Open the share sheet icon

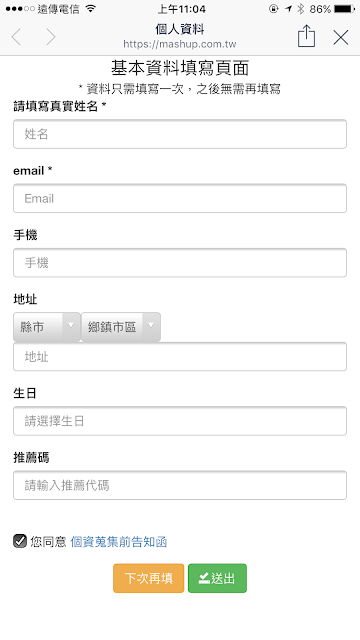(306, 36)
